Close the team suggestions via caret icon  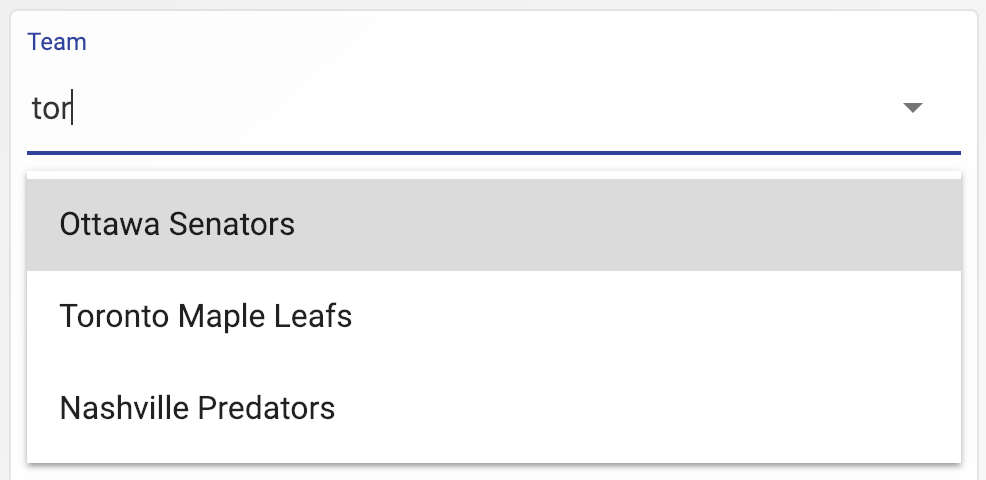912,108
